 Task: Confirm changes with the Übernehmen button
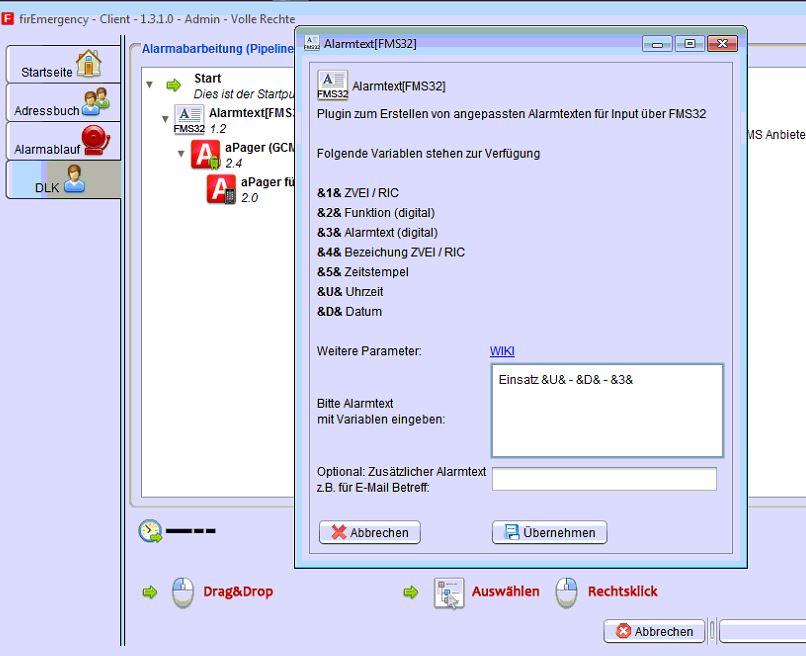click(549, 533)
